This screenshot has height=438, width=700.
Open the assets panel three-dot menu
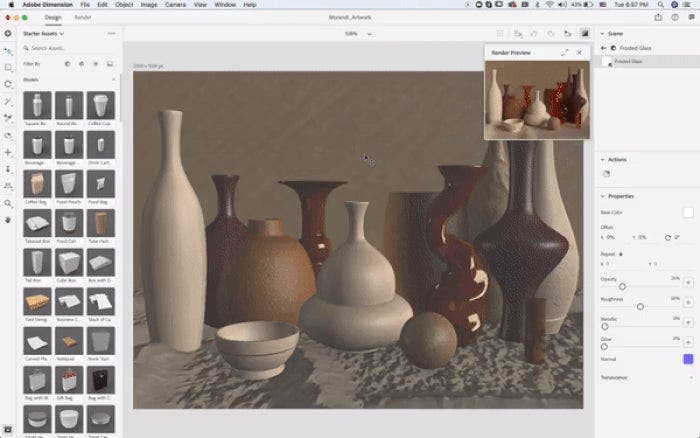coord(112,33)
